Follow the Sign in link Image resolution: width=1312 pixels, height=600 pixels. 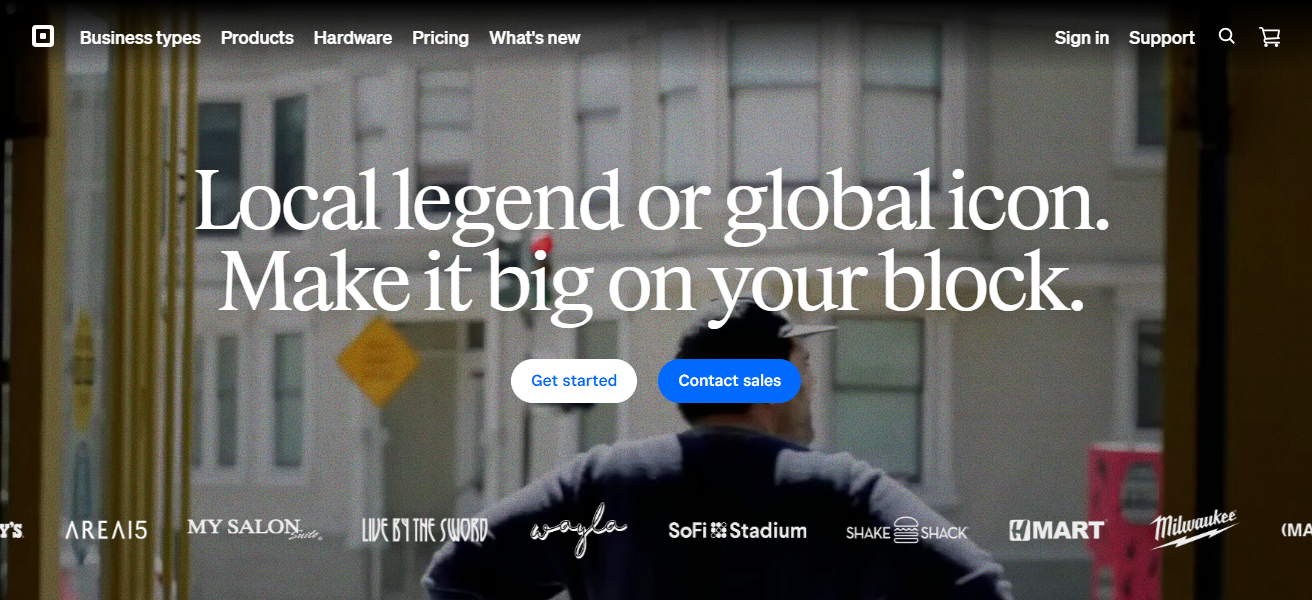pyautogui.click(x=1082, y=38)
